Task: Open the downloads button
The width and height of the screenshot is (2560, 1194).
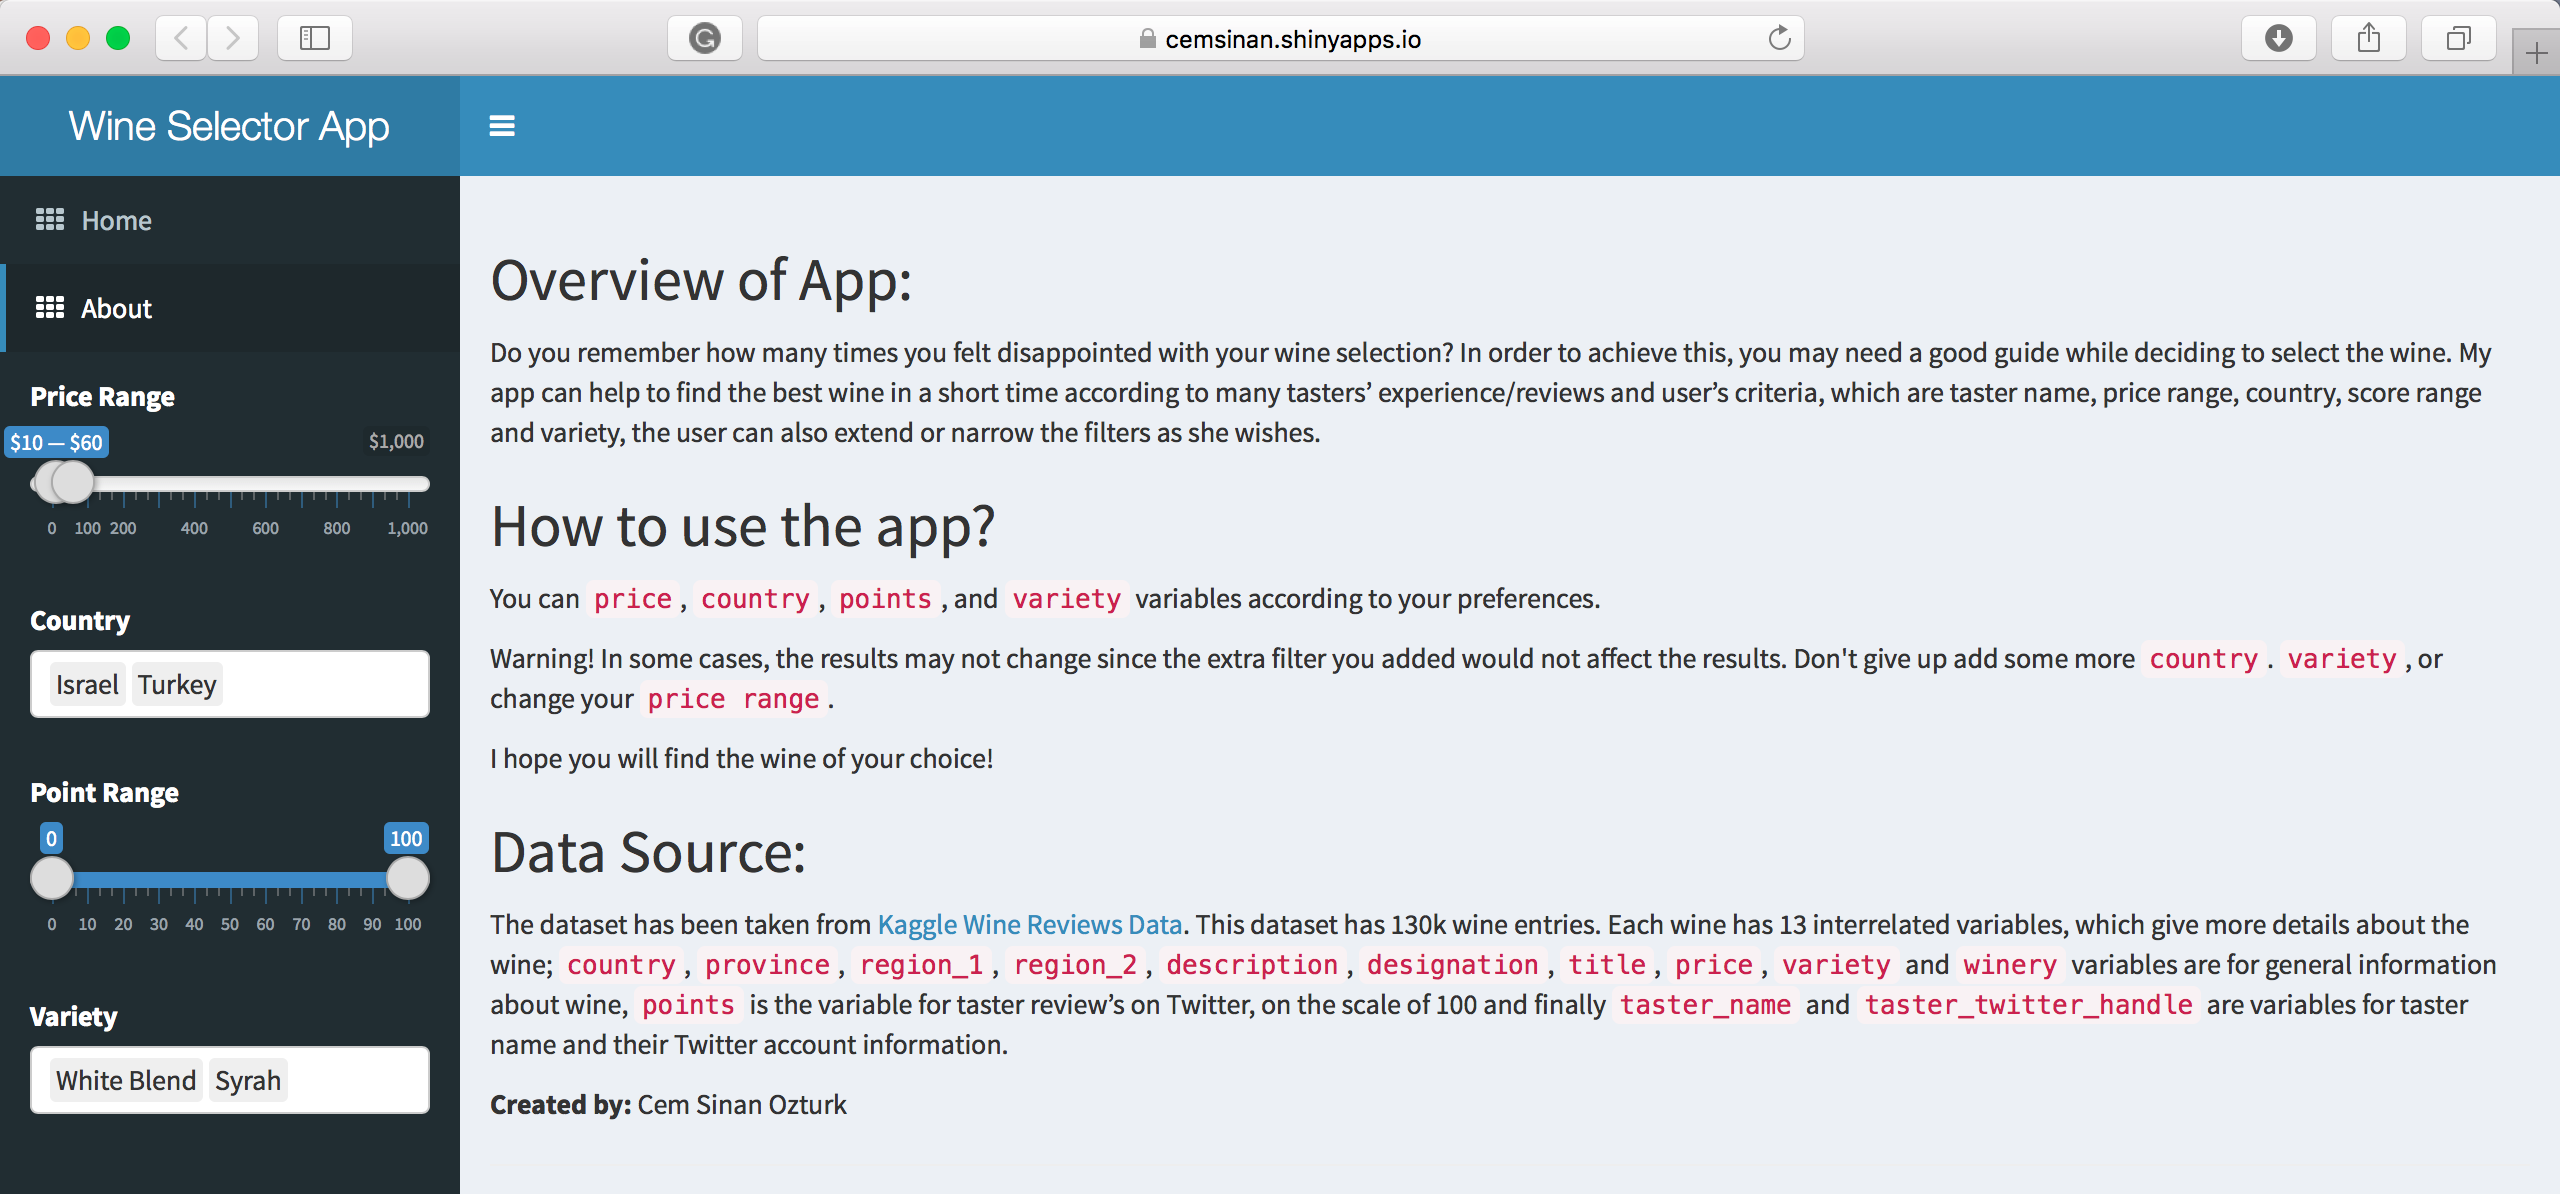Action: [2279, 38]
